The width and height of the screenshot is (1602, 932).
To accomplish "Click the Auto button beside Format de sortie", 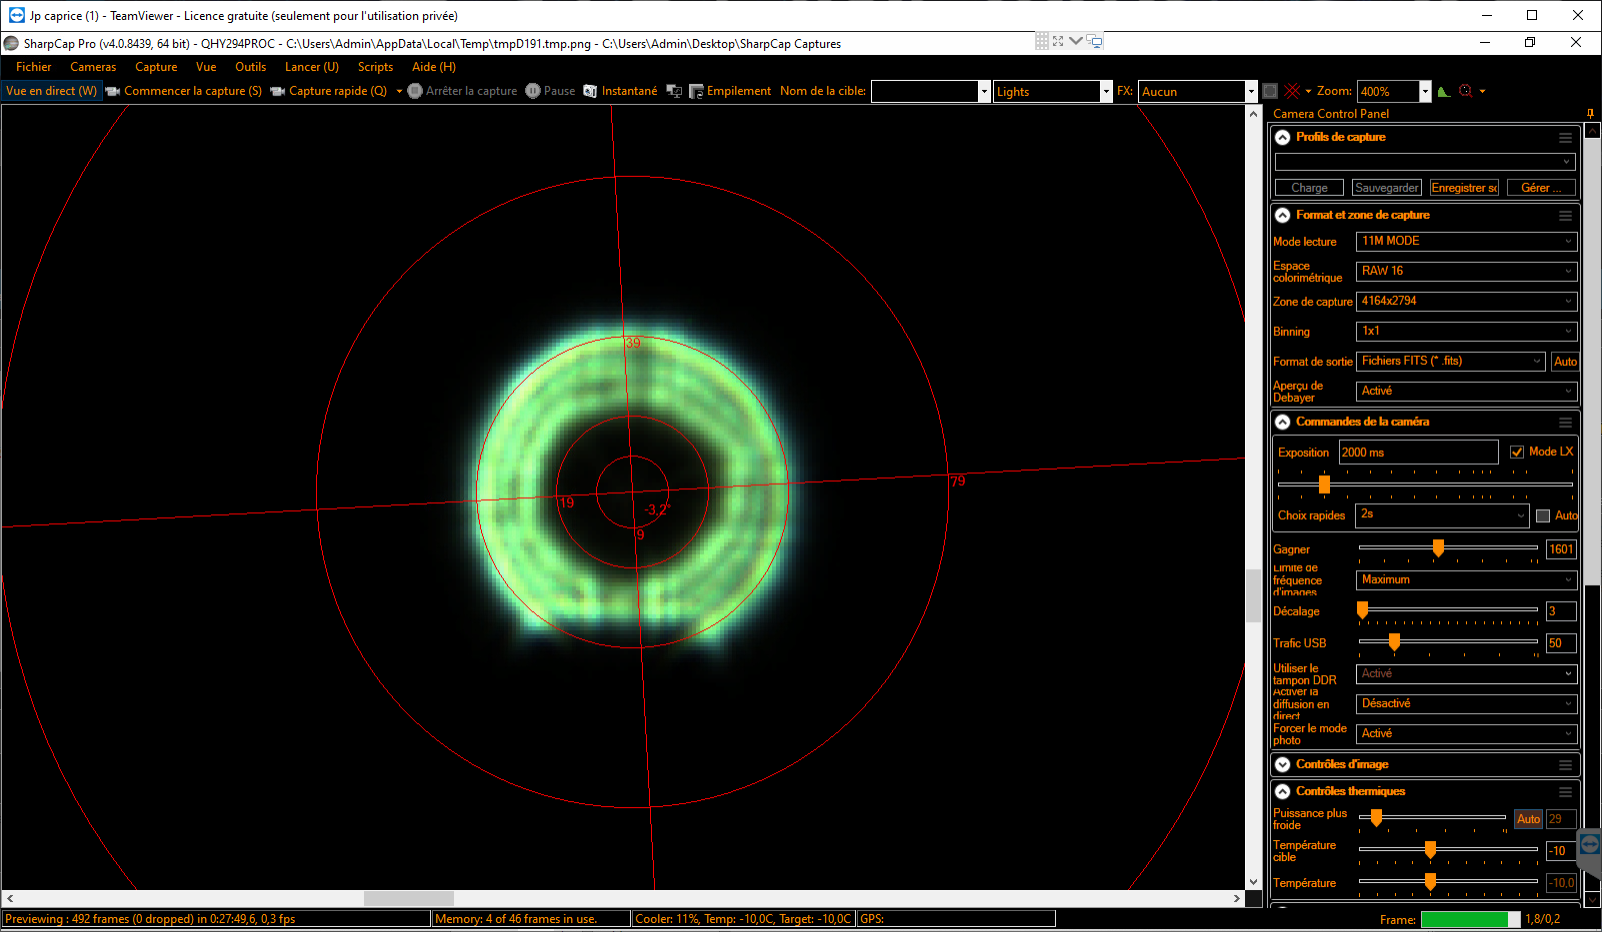I will tap(1565, 362).
